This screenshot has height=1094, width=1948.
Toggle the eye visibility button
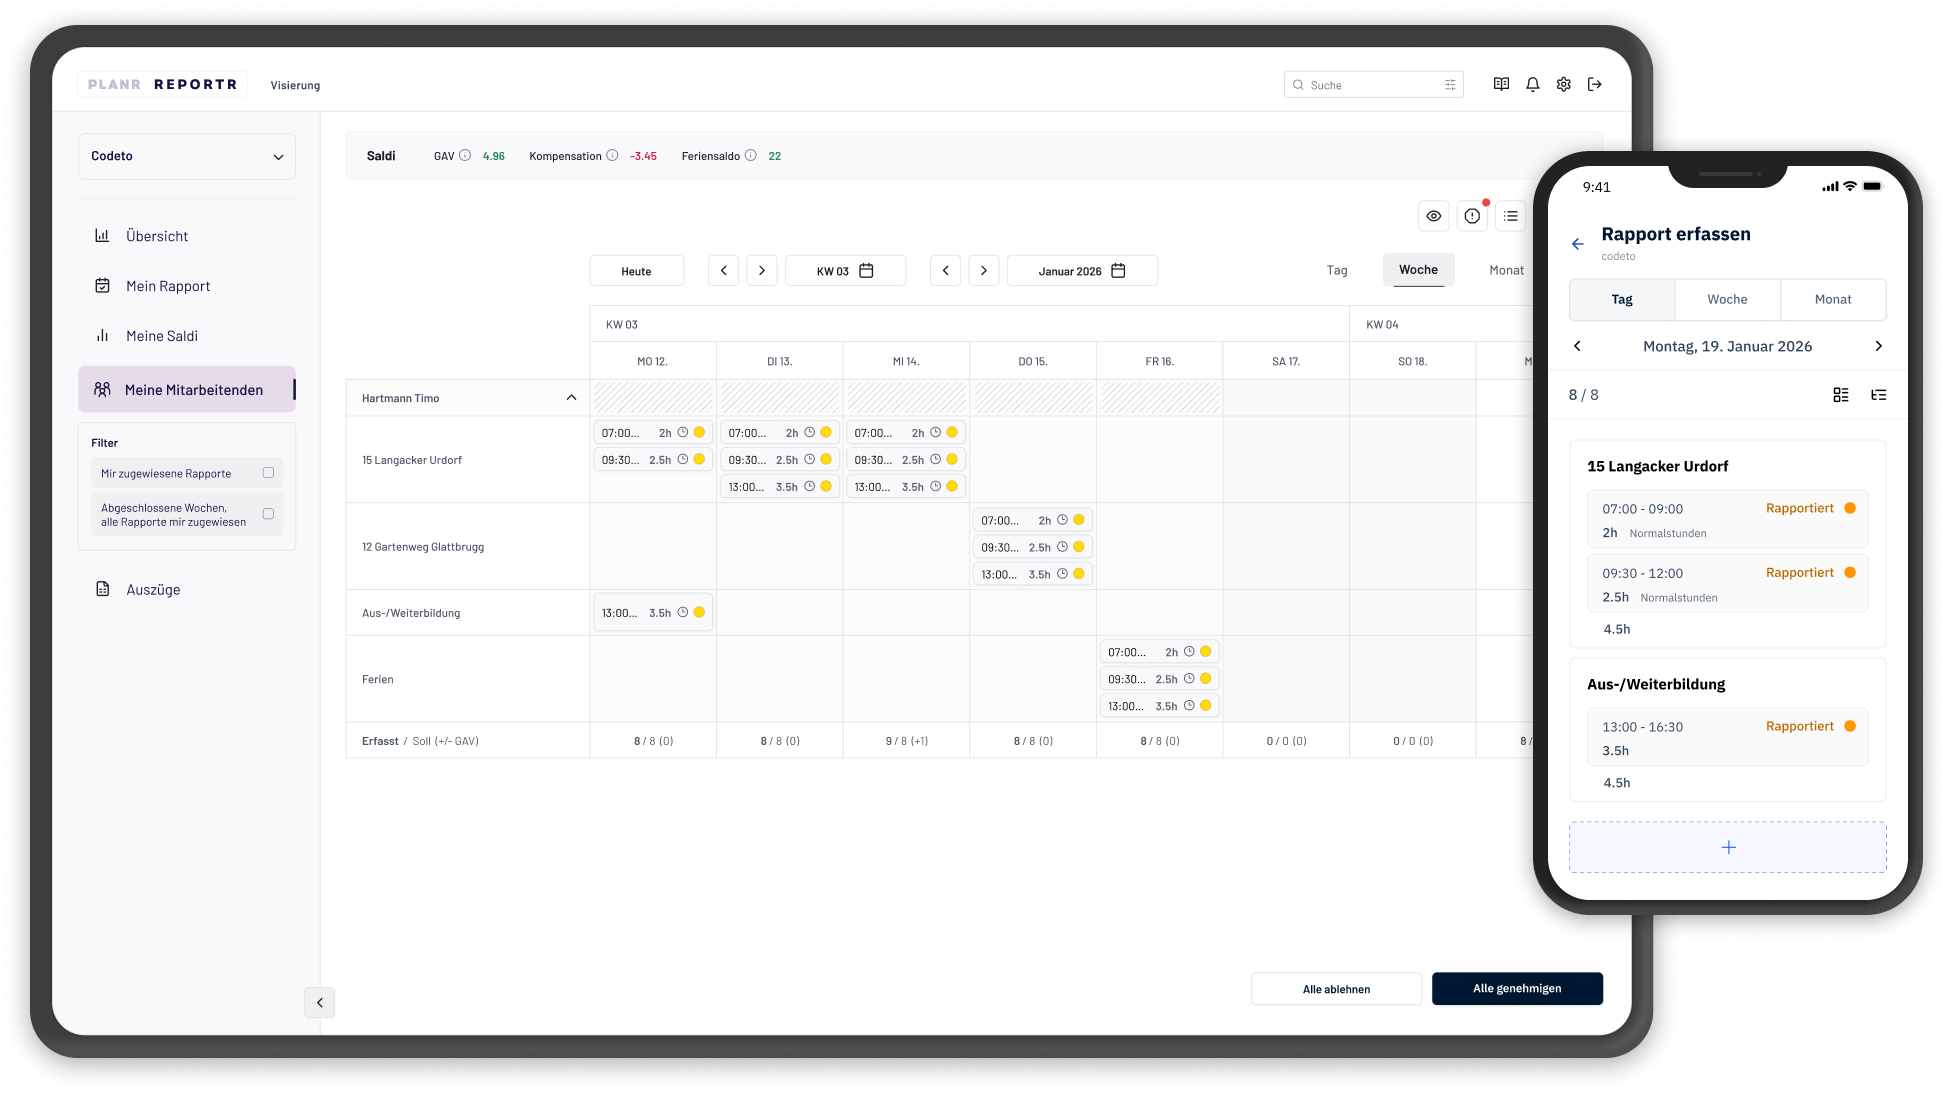click(x=1433, y=216)
